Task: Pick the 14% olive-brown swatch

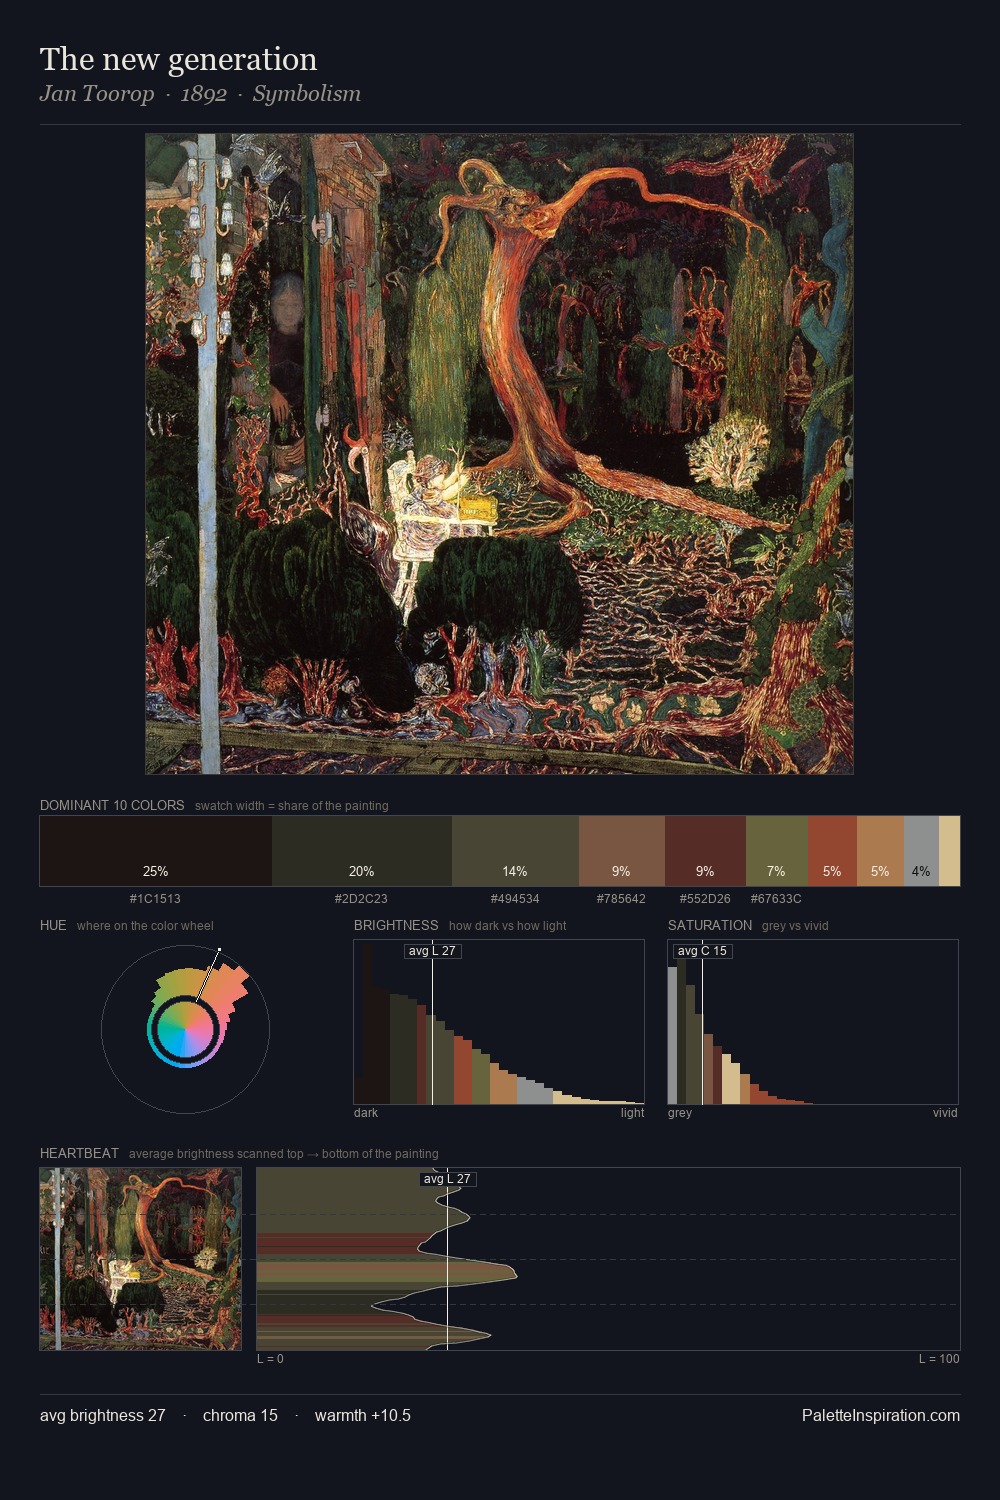Action: coord(515,851)
